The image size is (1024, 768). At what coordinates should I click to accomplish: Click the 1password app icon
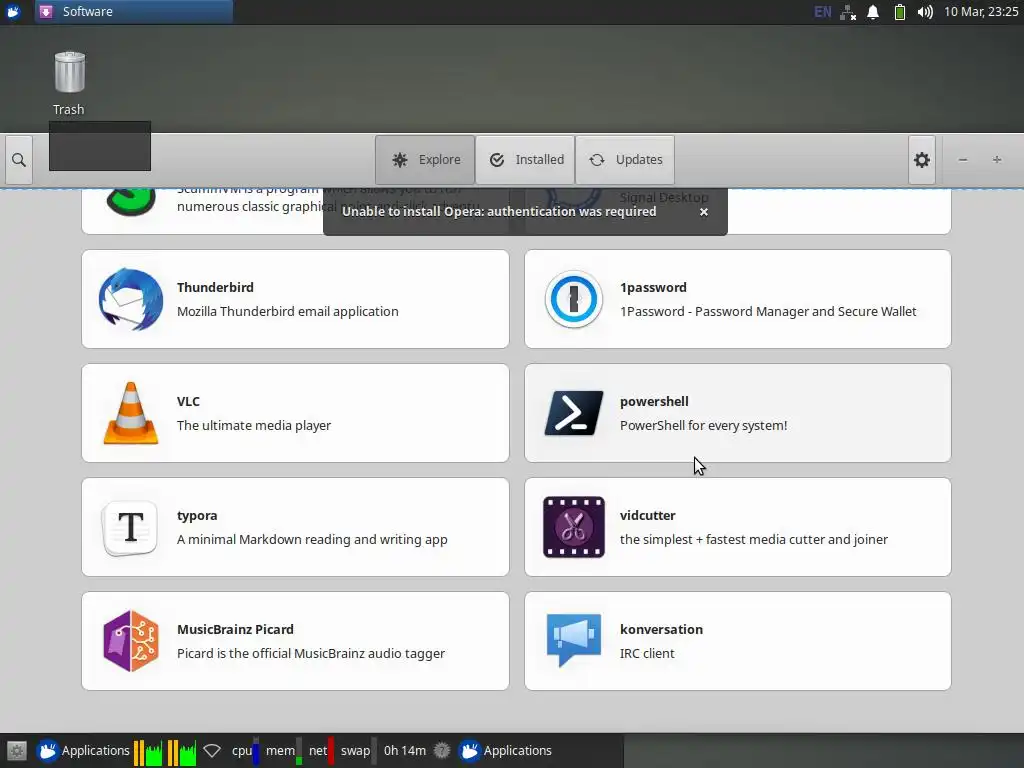[x=573, y=299]
